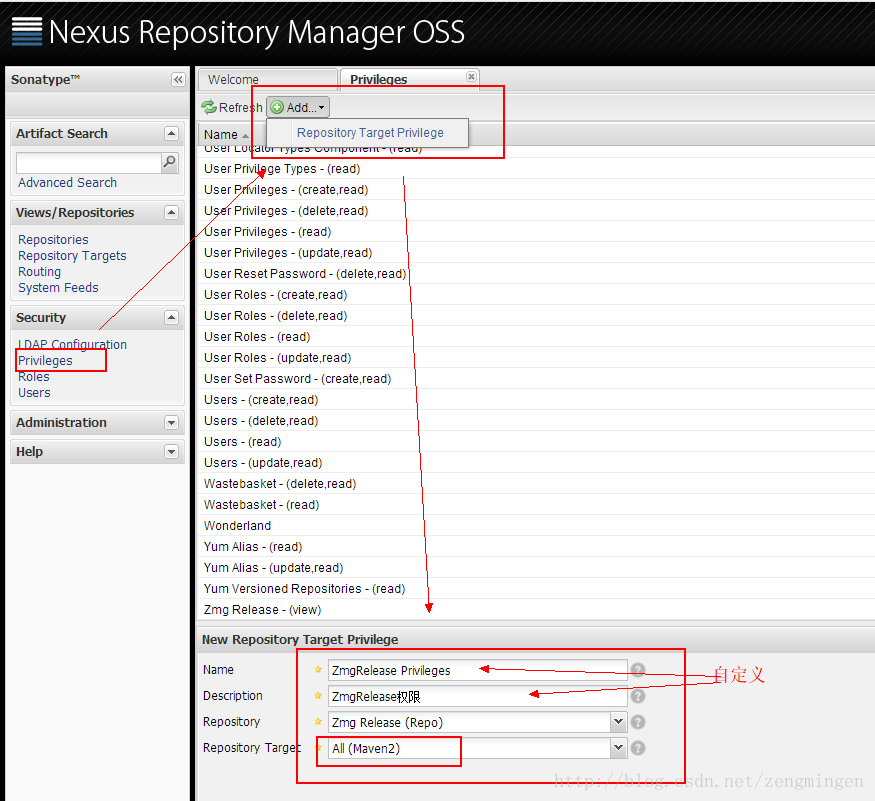The image size is (875, 801).
Task: Open the Add dropdown button
Action: pyautogui.click(x=298, y=107)
